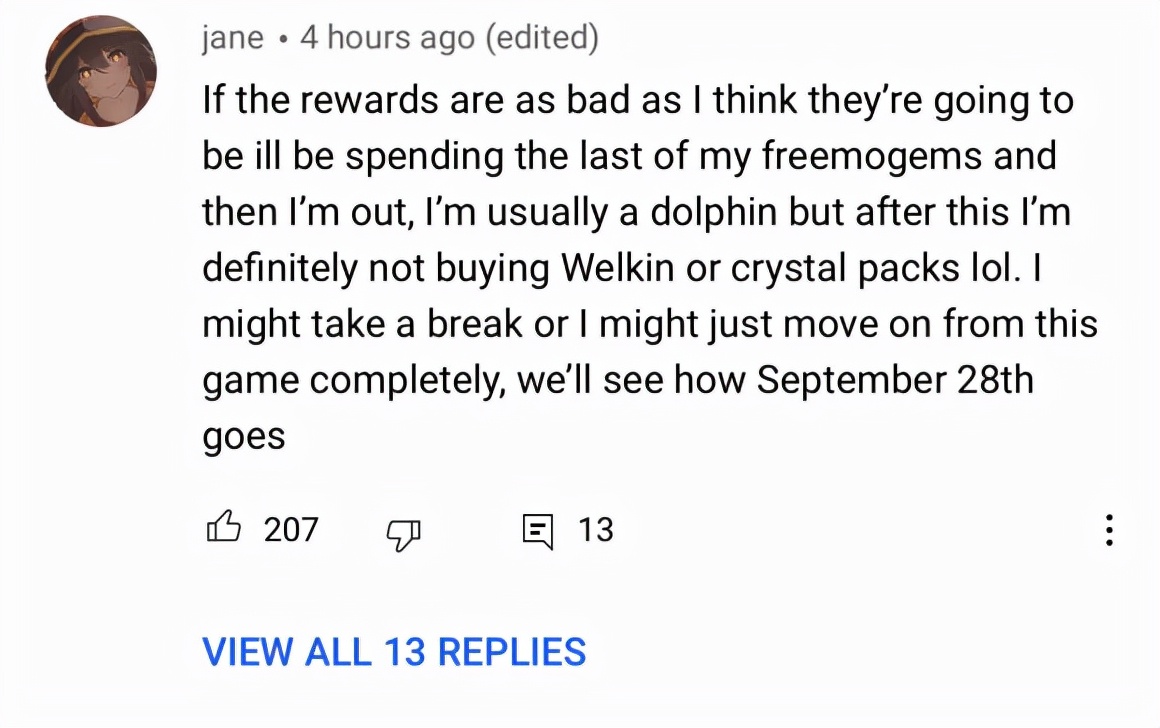Image resolution: width=1160 pixels, height=728 pixels.
Task: Click the word Welkin in comment
Action: (x=617, y=267)
